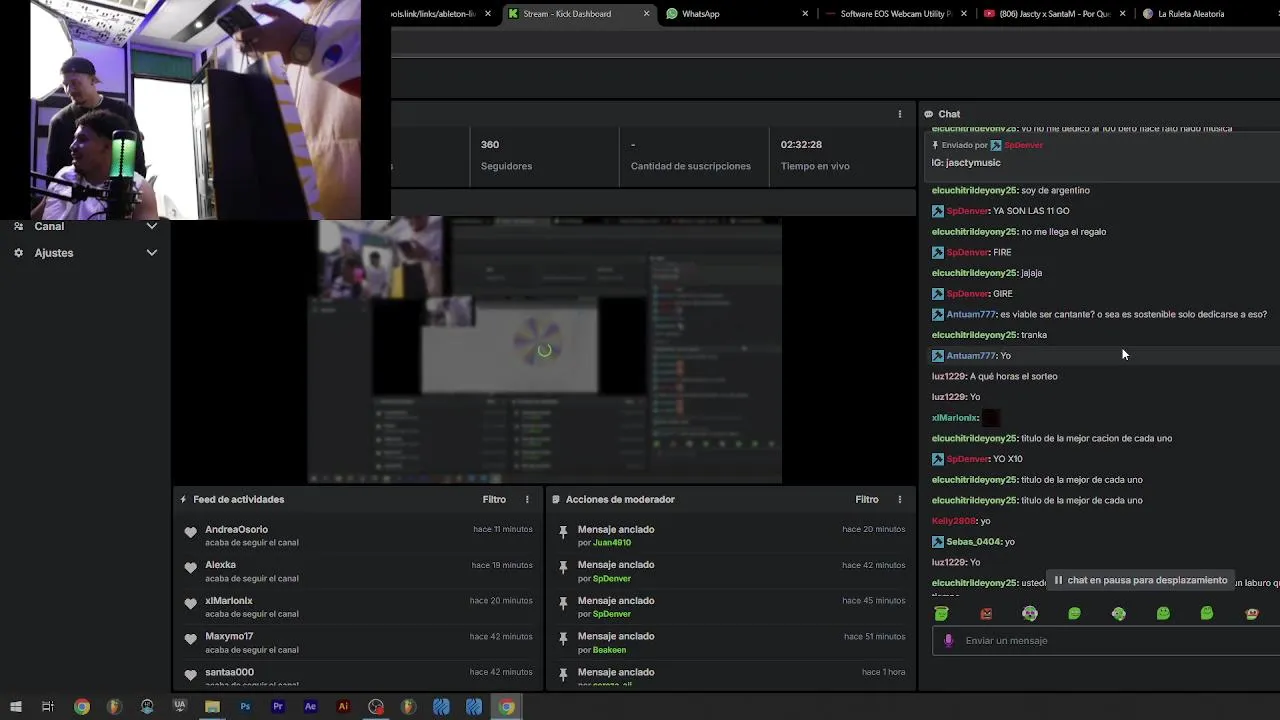Open Photoshop from the taskbar
This screenshot has width=1280, height=720.
[x=245, y=707]
